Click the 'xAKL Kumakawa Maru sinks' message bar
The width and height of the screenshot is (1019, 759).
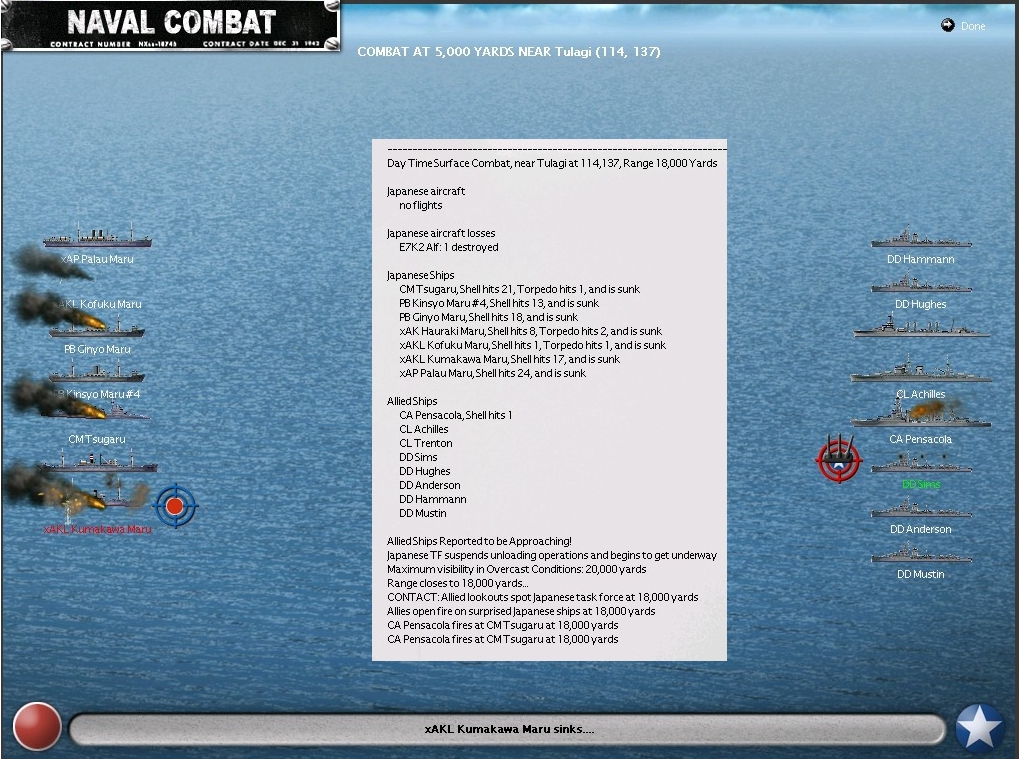coord(508,729)
